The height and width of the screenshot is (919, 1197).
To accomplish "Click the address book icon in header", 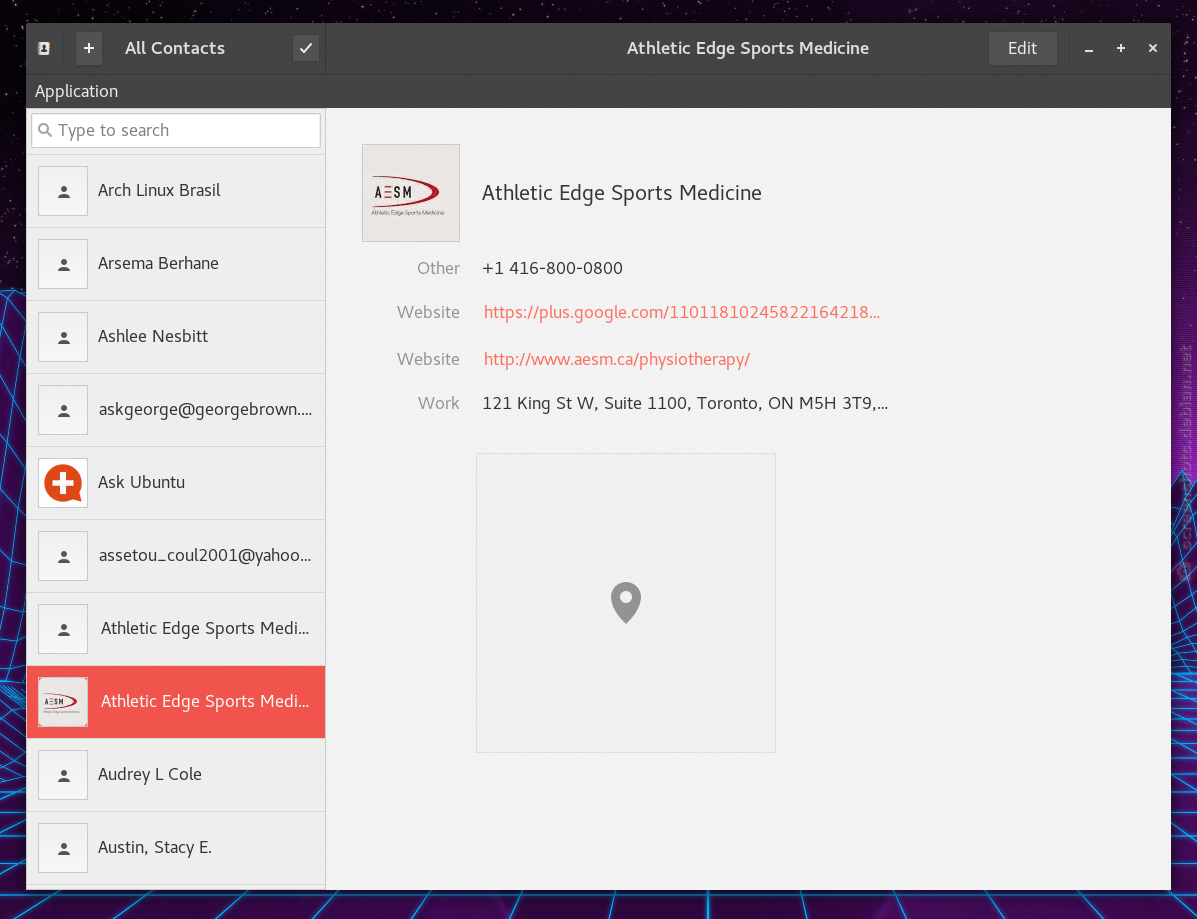I will [x=44, y=48].
